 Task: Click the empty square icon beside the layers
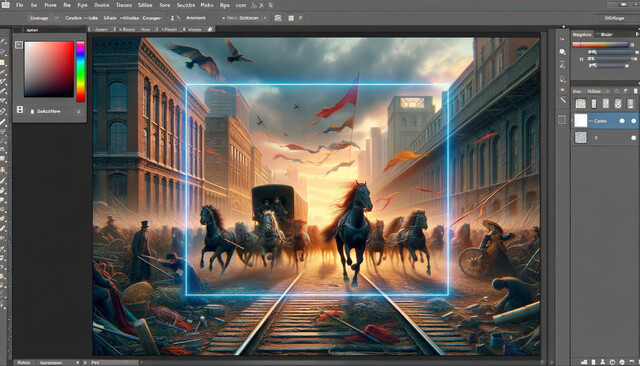[562, 120]
